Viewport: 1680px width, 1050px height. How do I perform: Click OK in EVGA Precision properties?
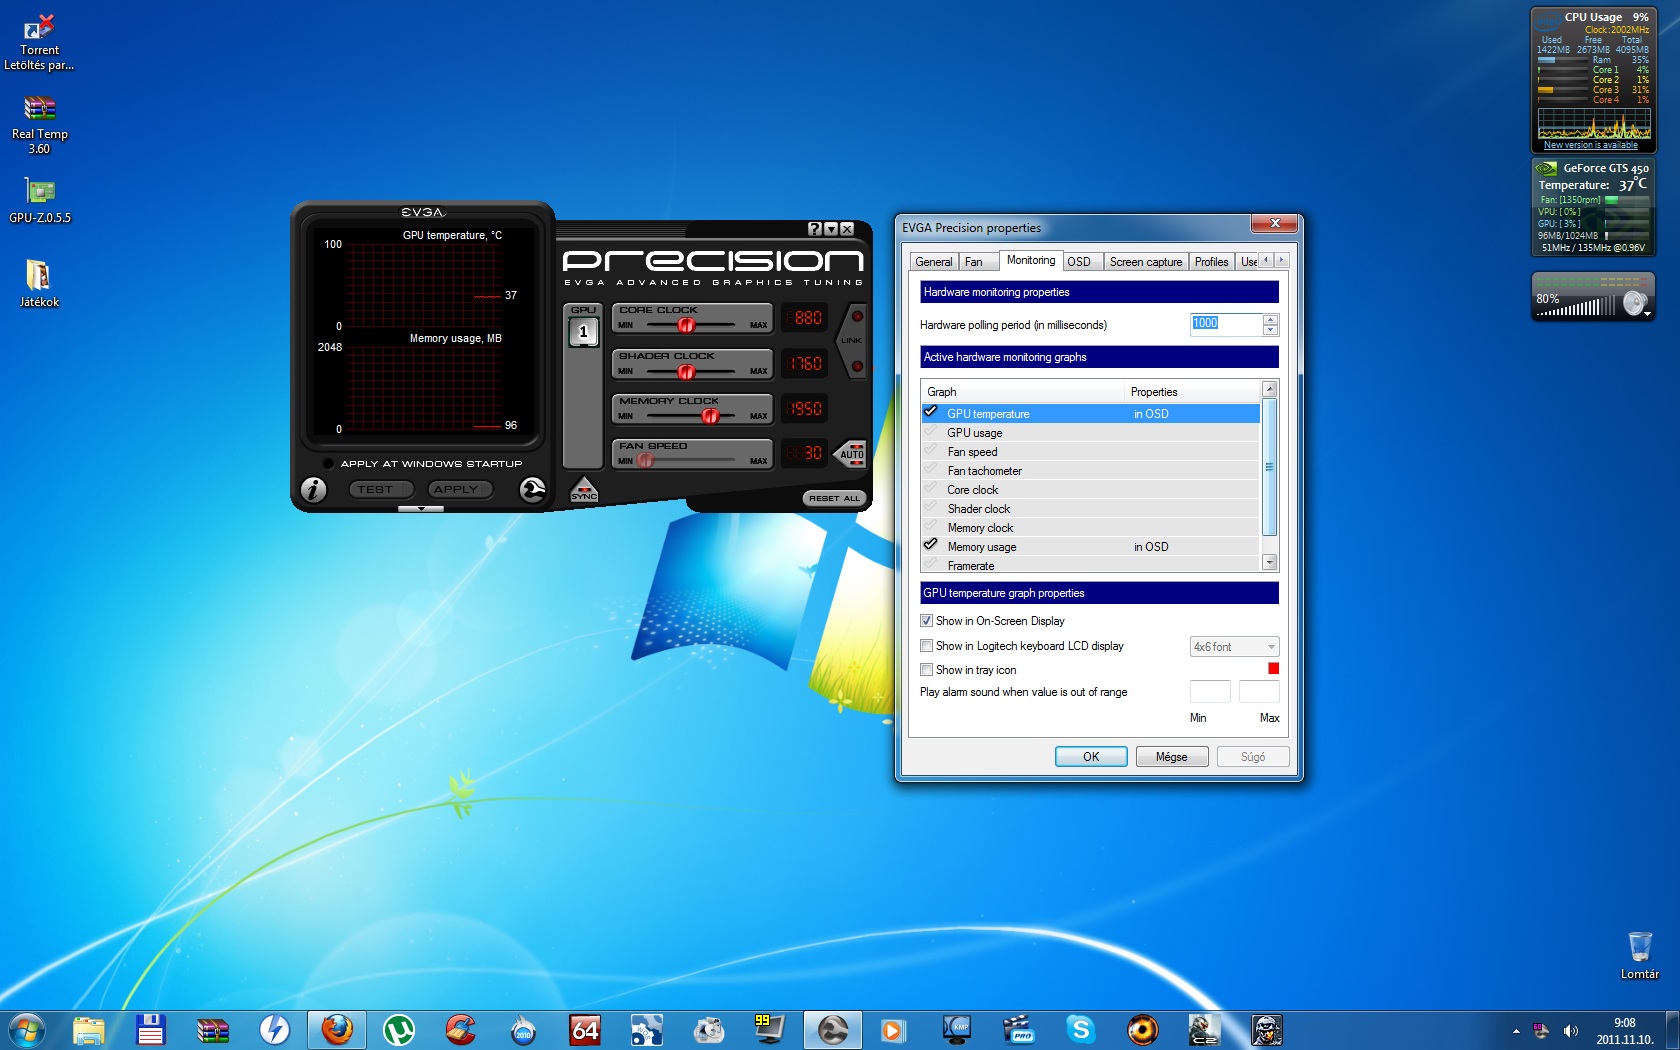click(1091, 757)
